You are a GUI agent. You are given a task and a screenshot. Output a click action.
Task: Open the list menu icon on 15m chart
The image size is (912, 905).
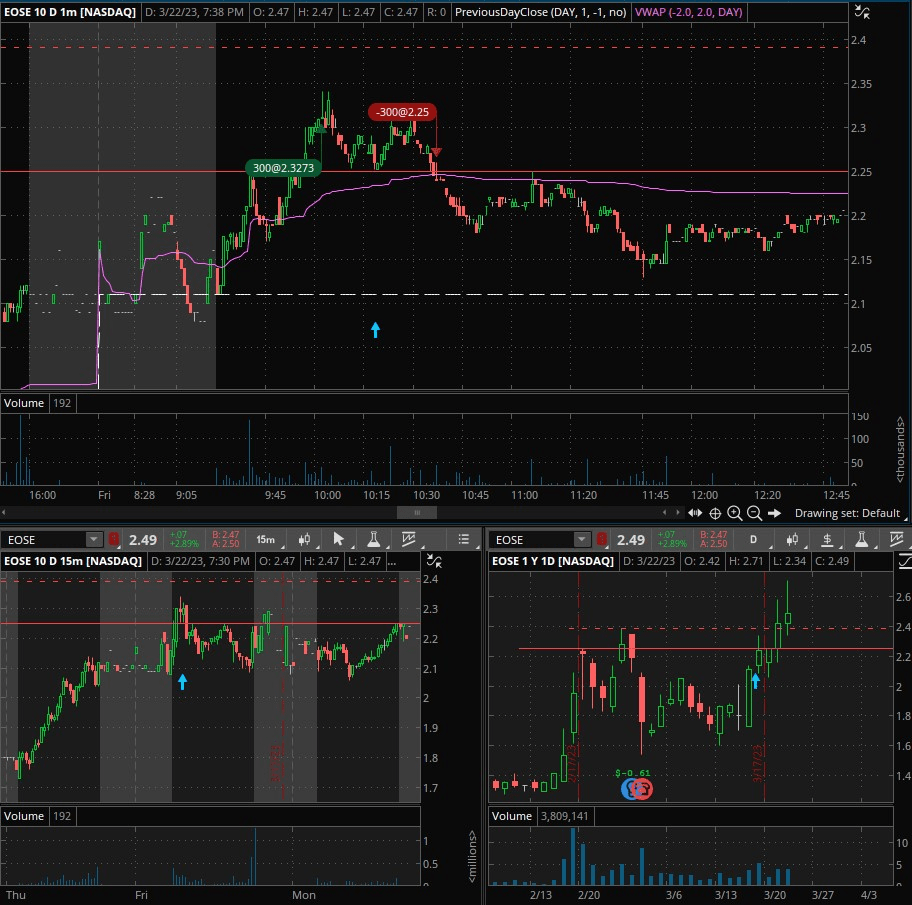point(464,539)
